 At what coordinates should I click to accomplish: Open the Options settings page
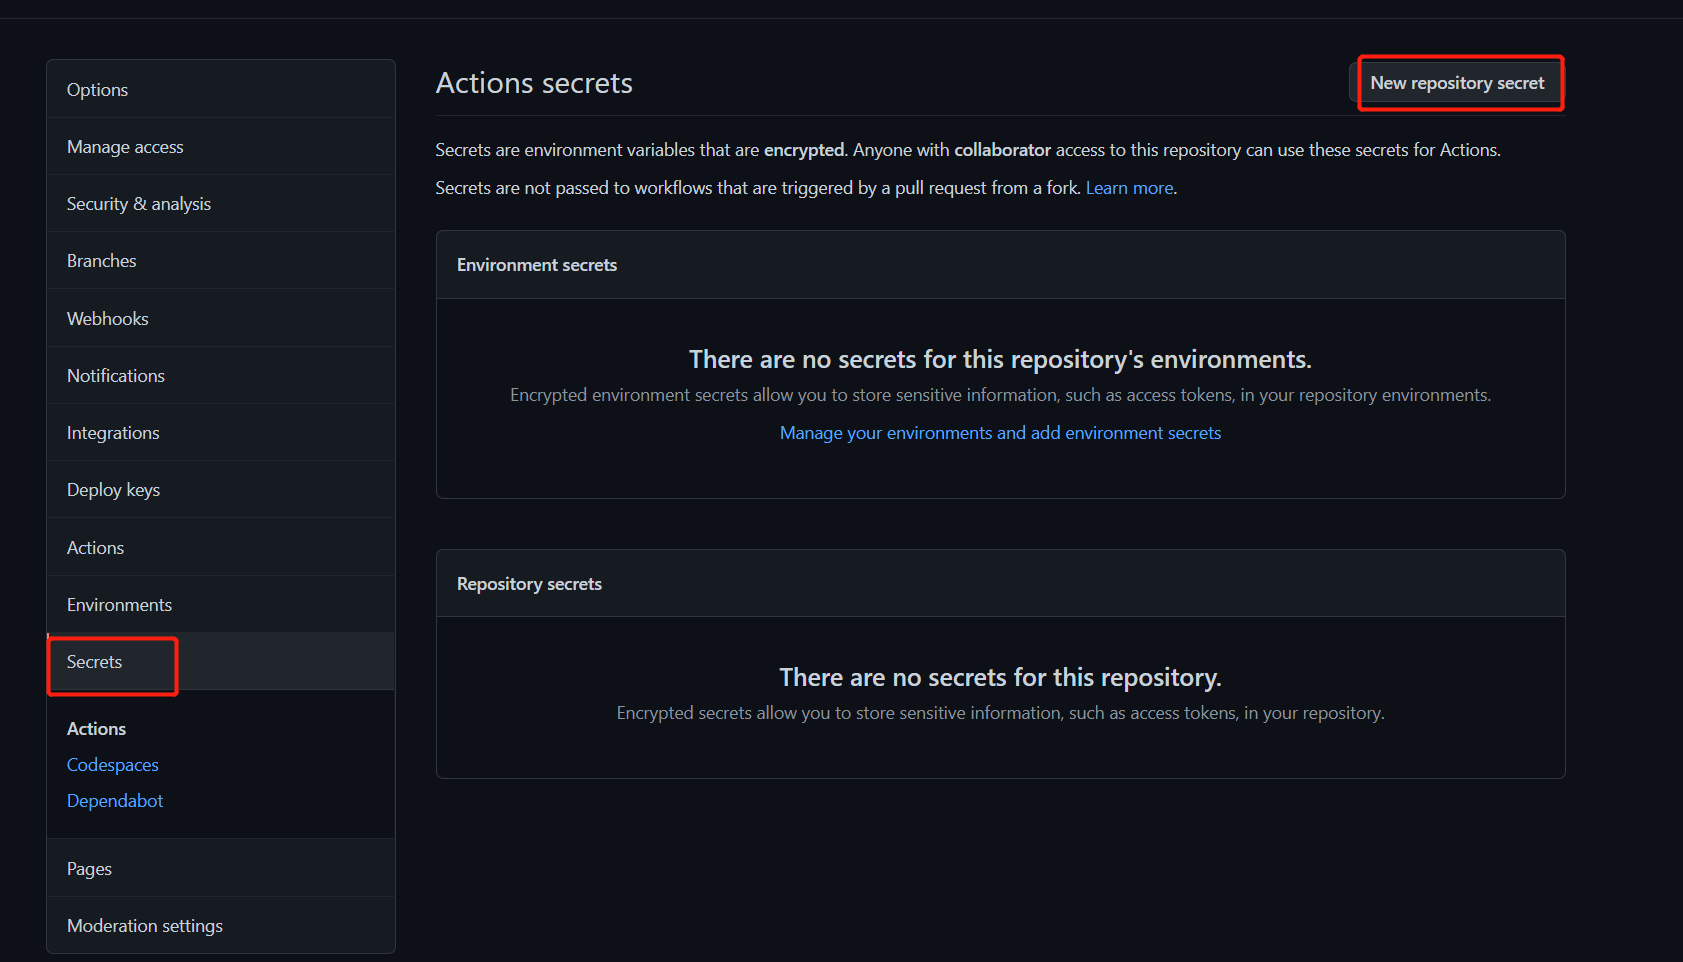98,90
